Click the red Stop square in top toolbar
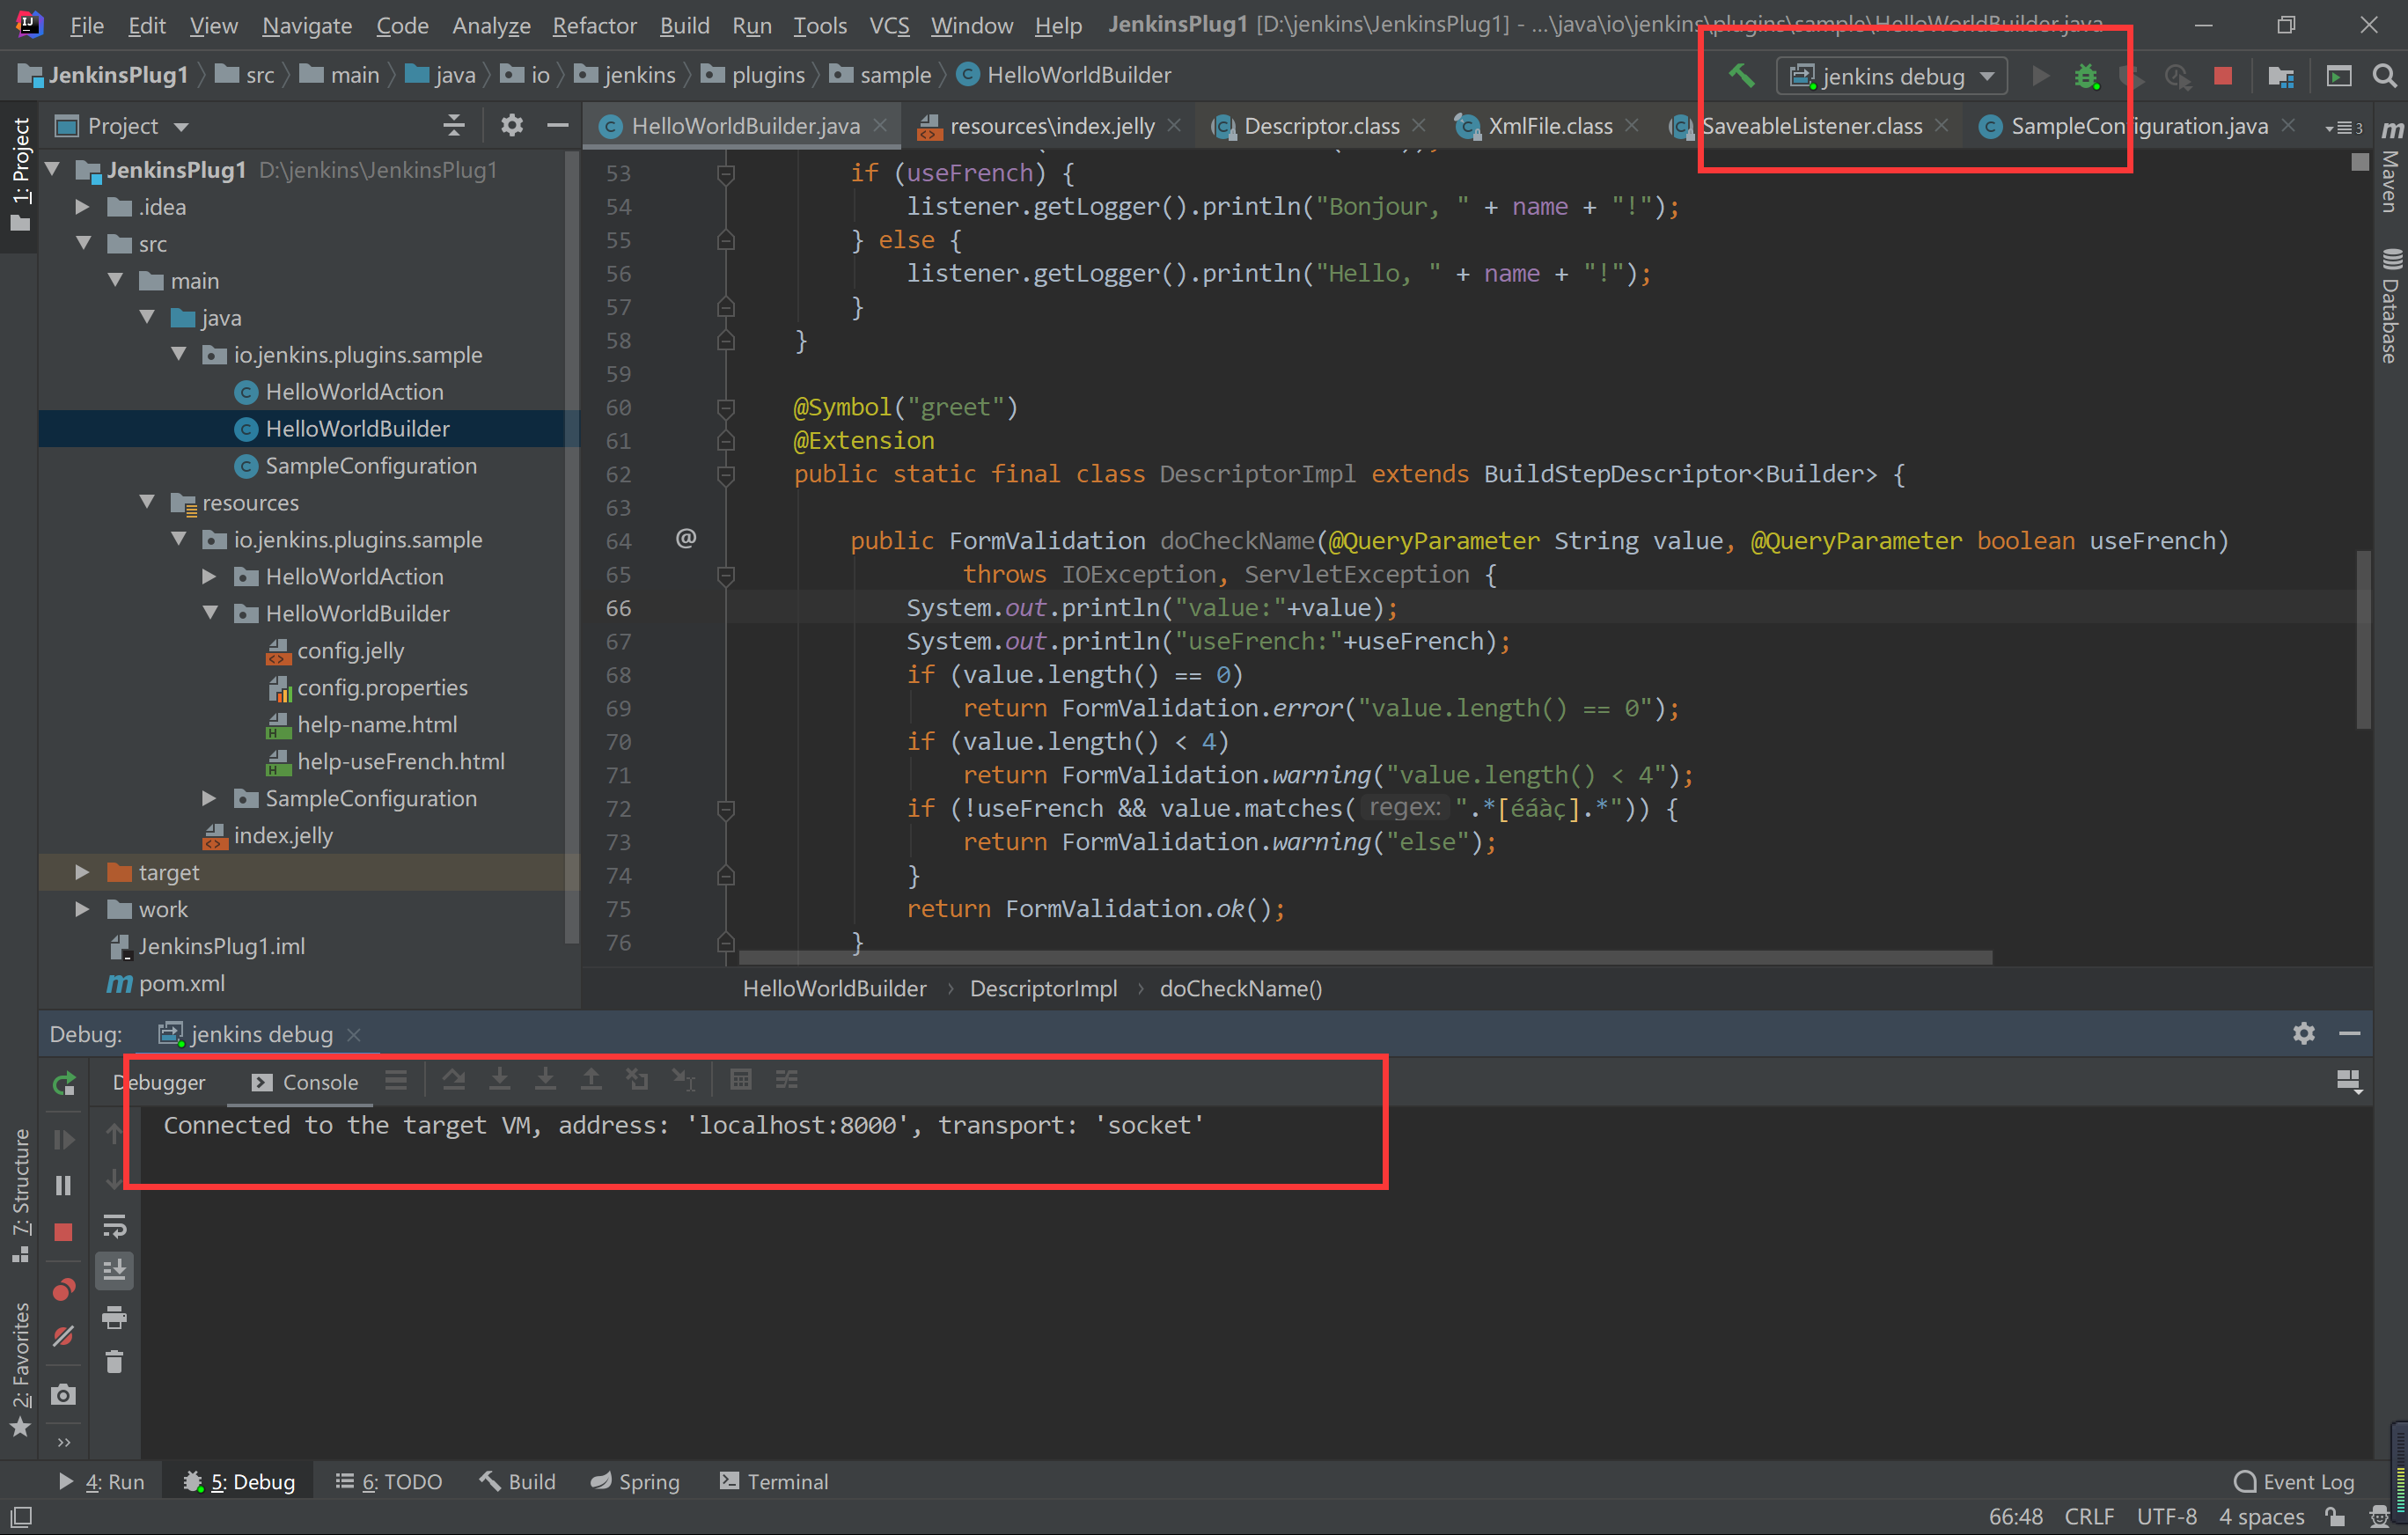This screenshot has height=1535, width=2408. pyautogui.click(x=2222, y=76)
